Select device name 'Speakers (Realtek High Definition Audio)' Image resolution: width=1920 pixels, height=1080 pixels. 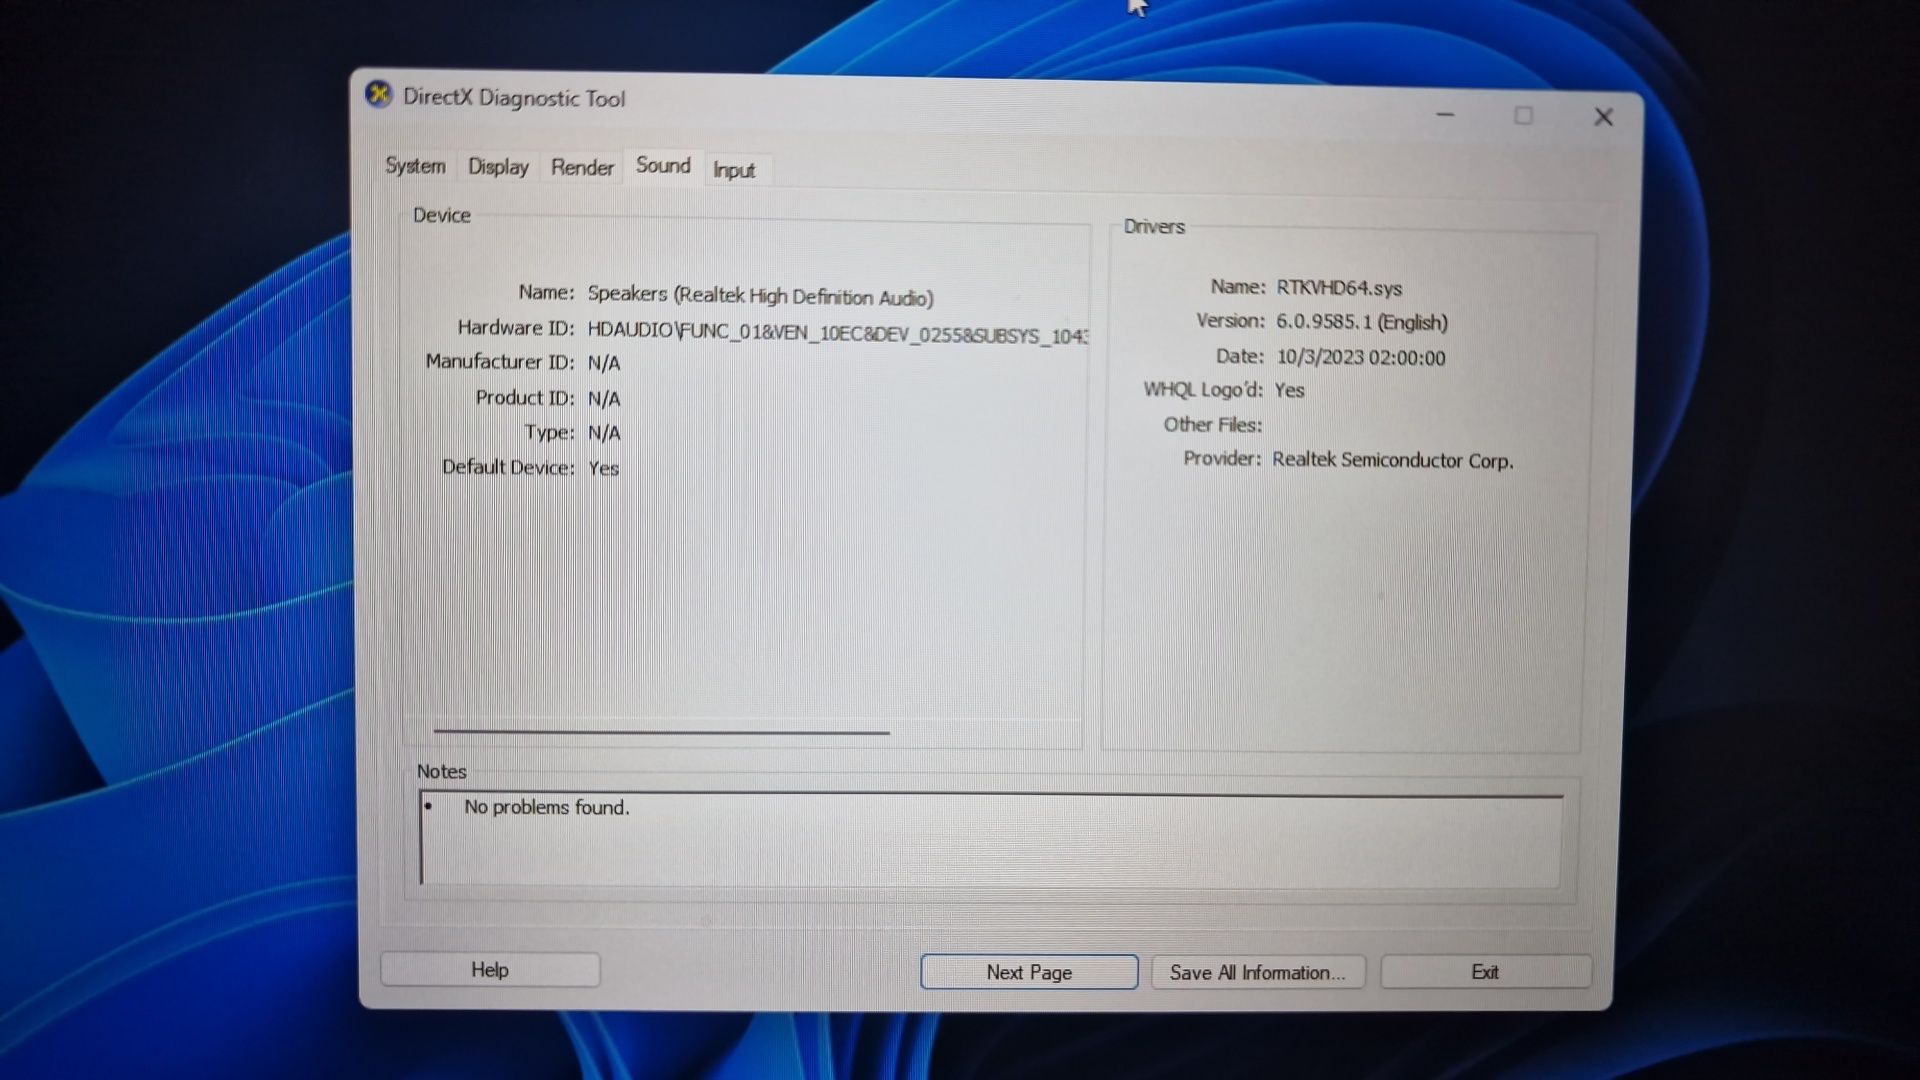pos(760,296)
